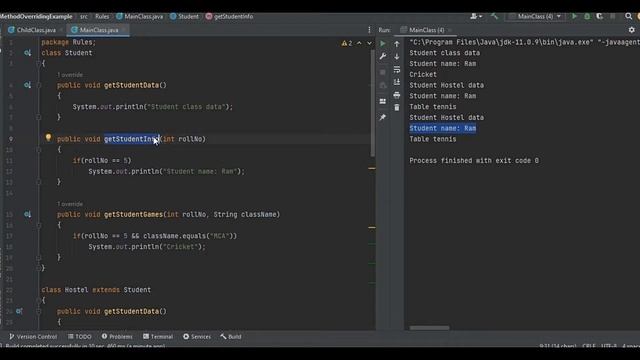Screen dimensions: 640x360
Task: Click '1 override' hint above getStudentData
Action: pos(70,75)
